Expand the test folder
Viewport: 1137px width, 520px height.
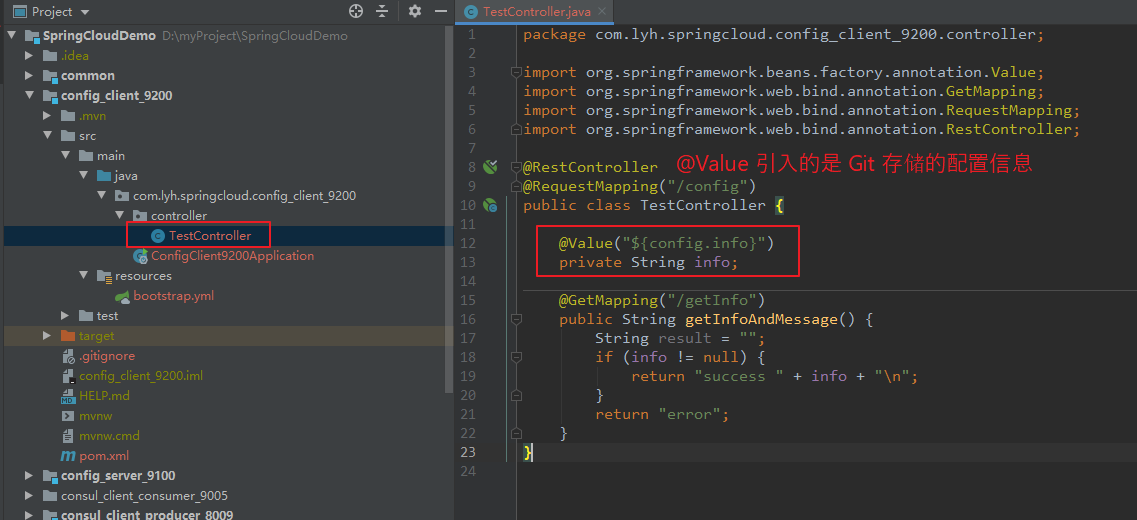[x=65, y=316]
